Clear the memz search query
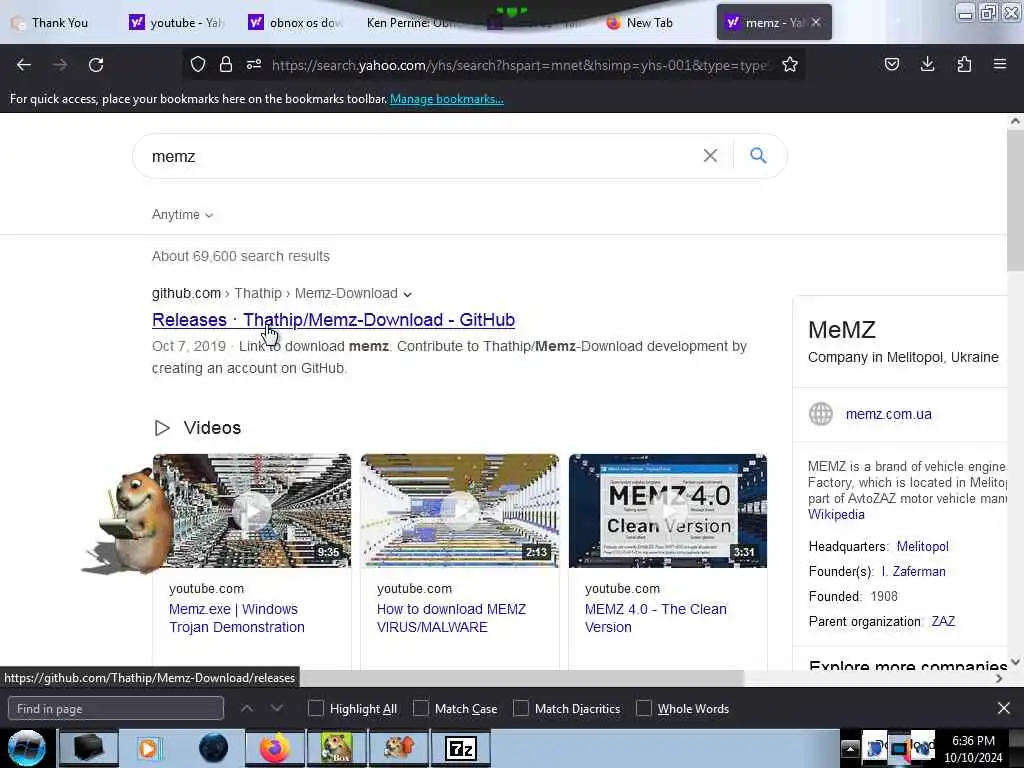 pos(710,155)
